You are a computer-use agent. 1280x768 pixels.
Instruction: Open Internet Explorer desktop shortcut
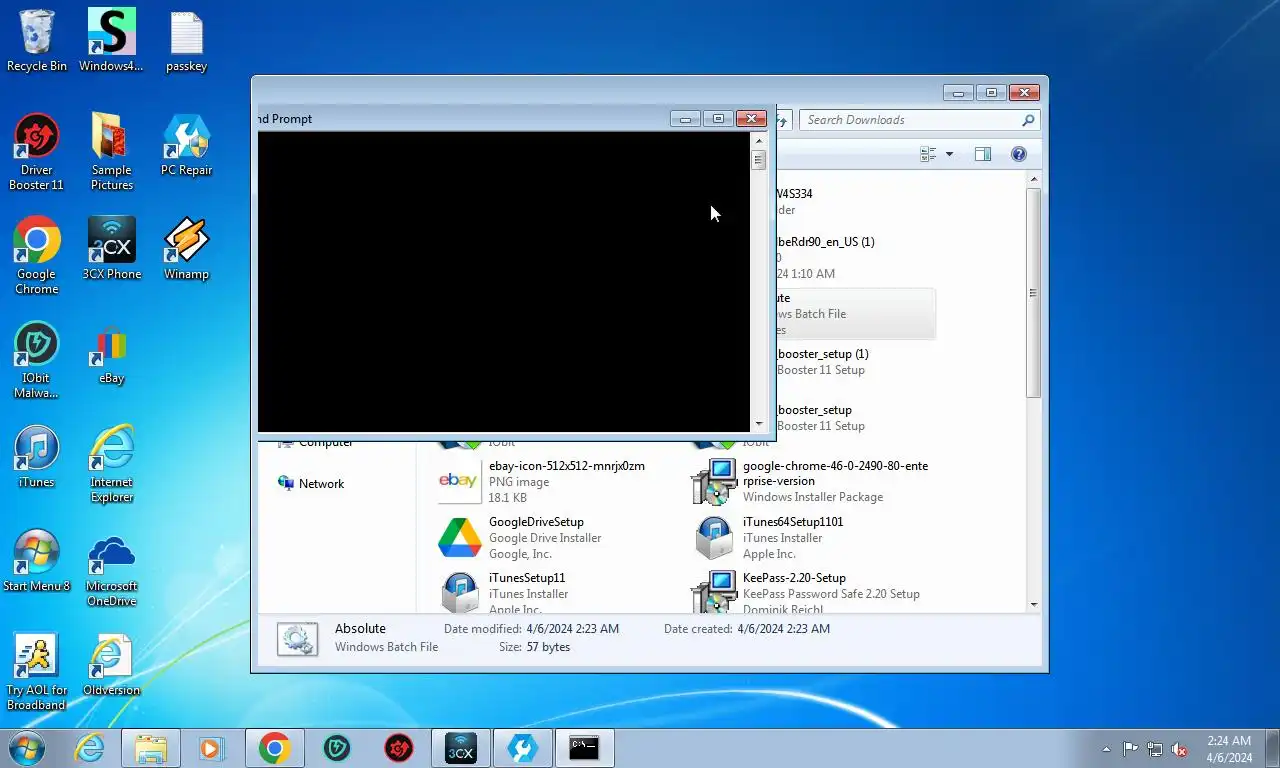[x=111, y=463]
